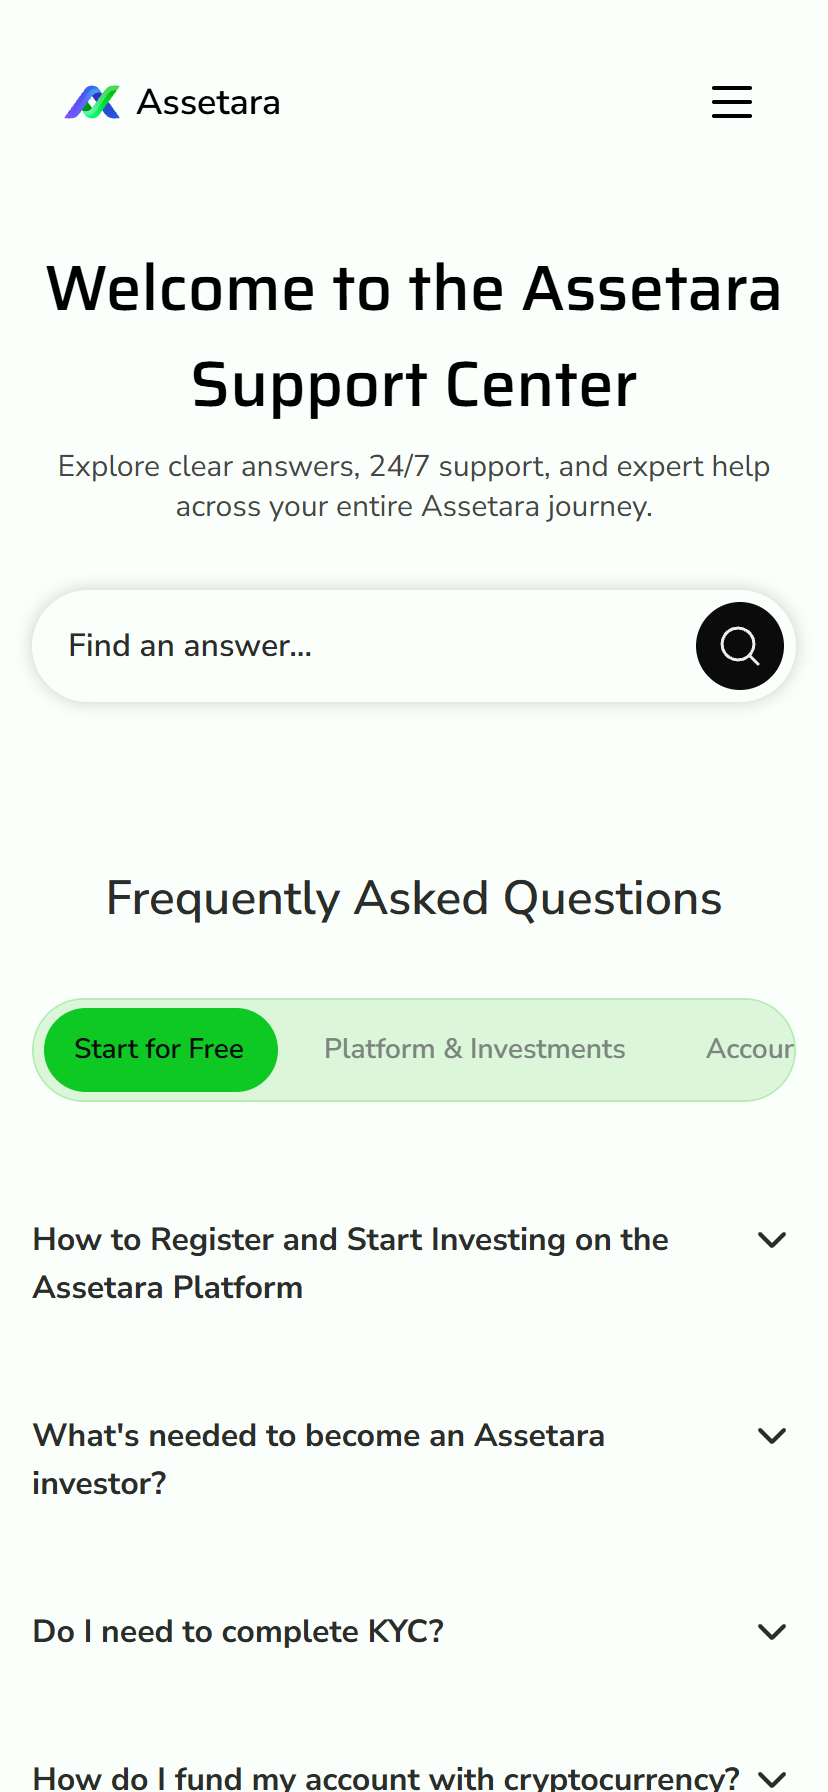Viewport: 828px width, 1792px height.
Task: Expand the 'How to Register and Start Investing' question
Action: pos(772,1239)
